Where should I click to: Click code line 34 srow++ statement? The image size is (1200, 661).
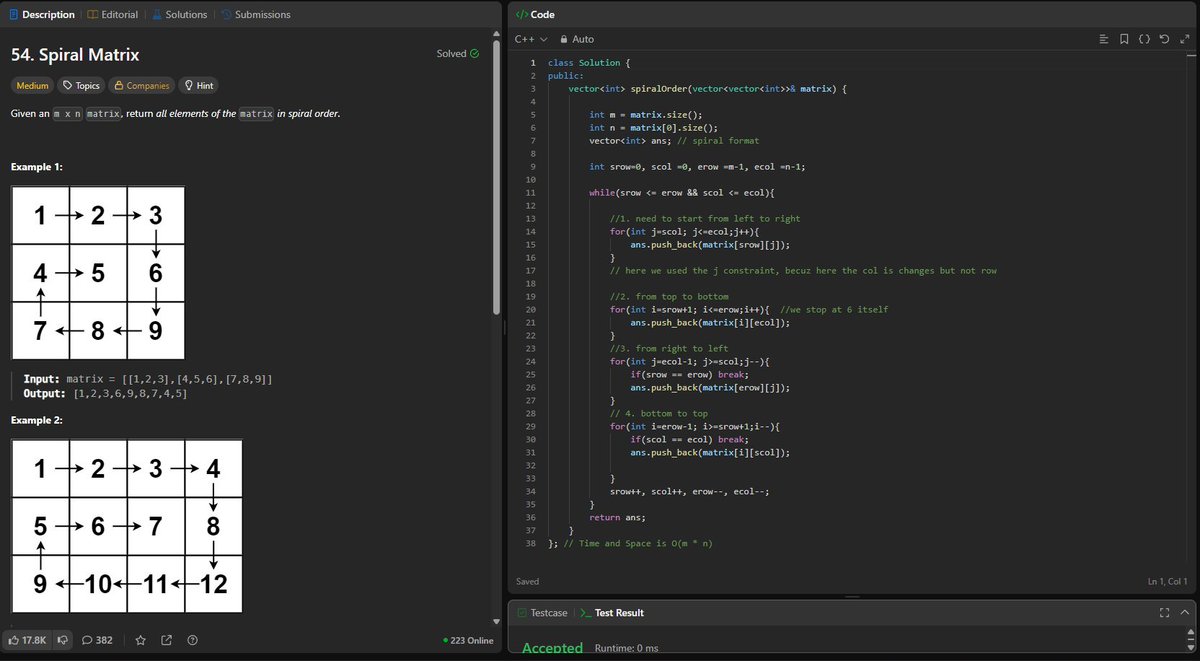point(689,491)
